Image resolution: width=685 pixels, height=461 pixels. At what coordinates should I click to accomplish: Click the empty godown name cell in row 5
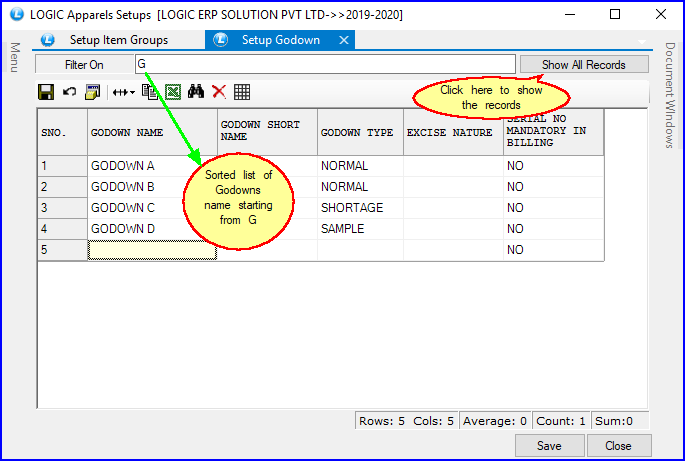(152, 250)
